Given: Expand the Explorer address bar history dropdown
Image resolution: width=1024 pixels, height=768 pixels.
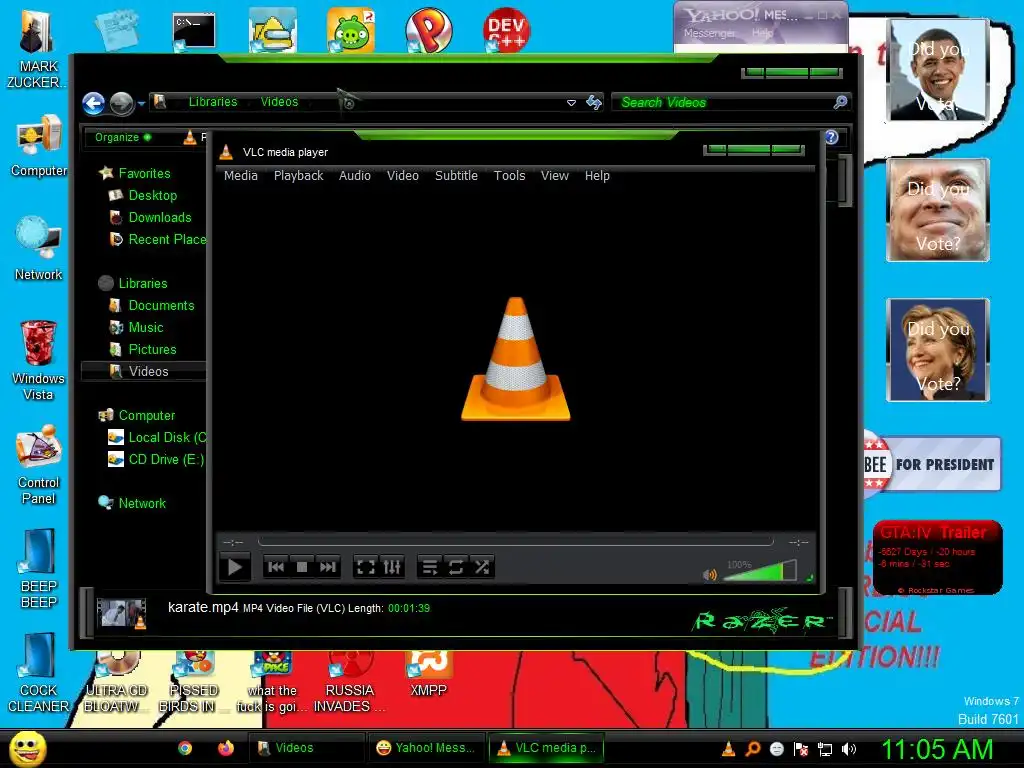Looking at the screenshot, I should (x=571, y=103).
